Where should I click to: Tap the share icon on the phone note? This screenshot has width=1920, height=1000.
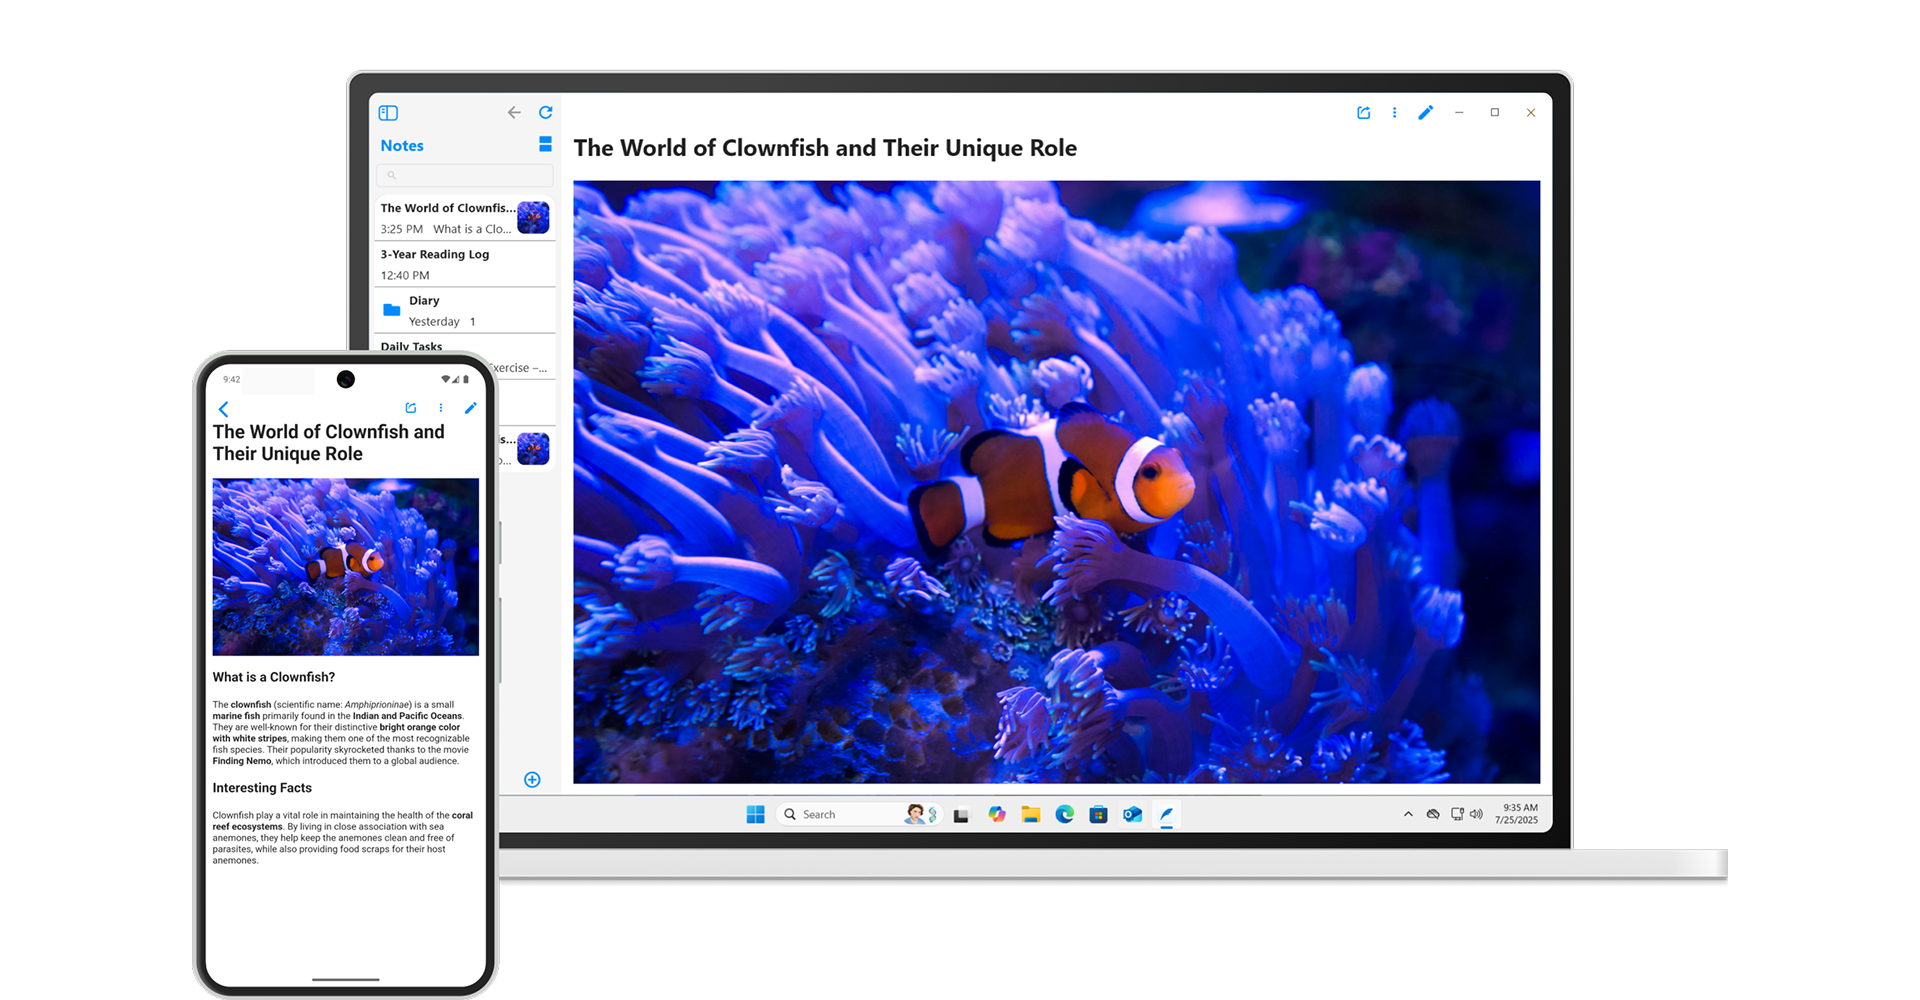[410, 408]
